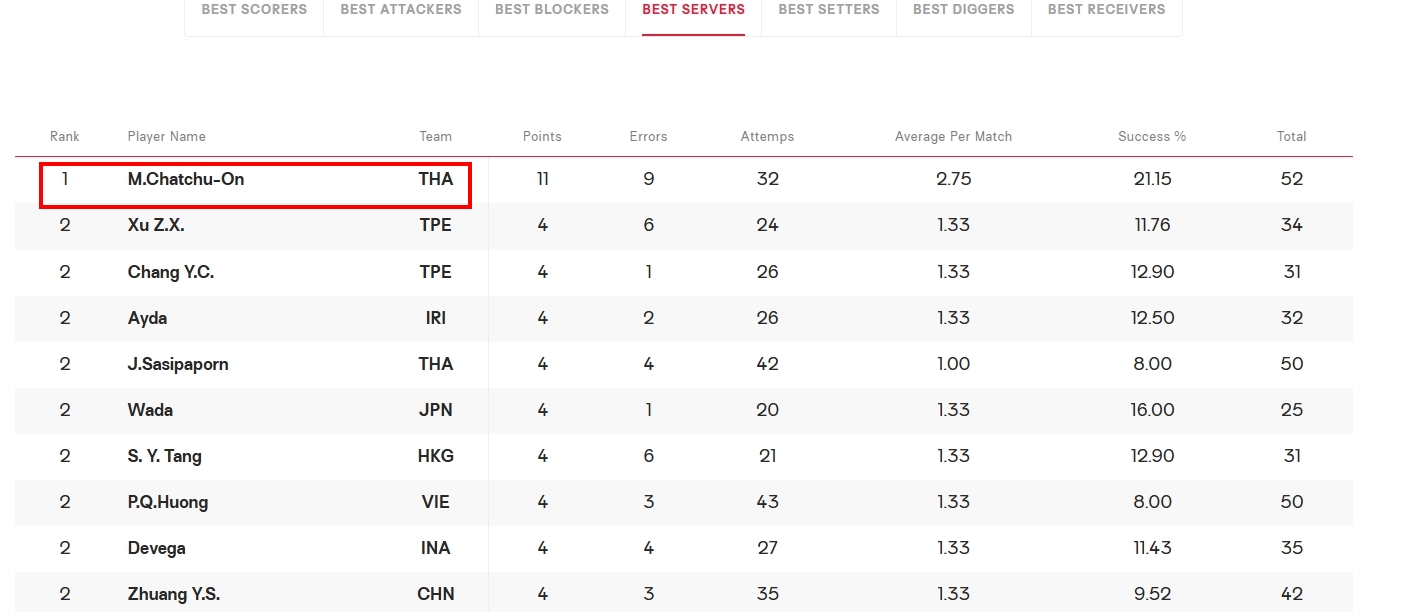Select player M.Chatchu-On

click(186, 179)
